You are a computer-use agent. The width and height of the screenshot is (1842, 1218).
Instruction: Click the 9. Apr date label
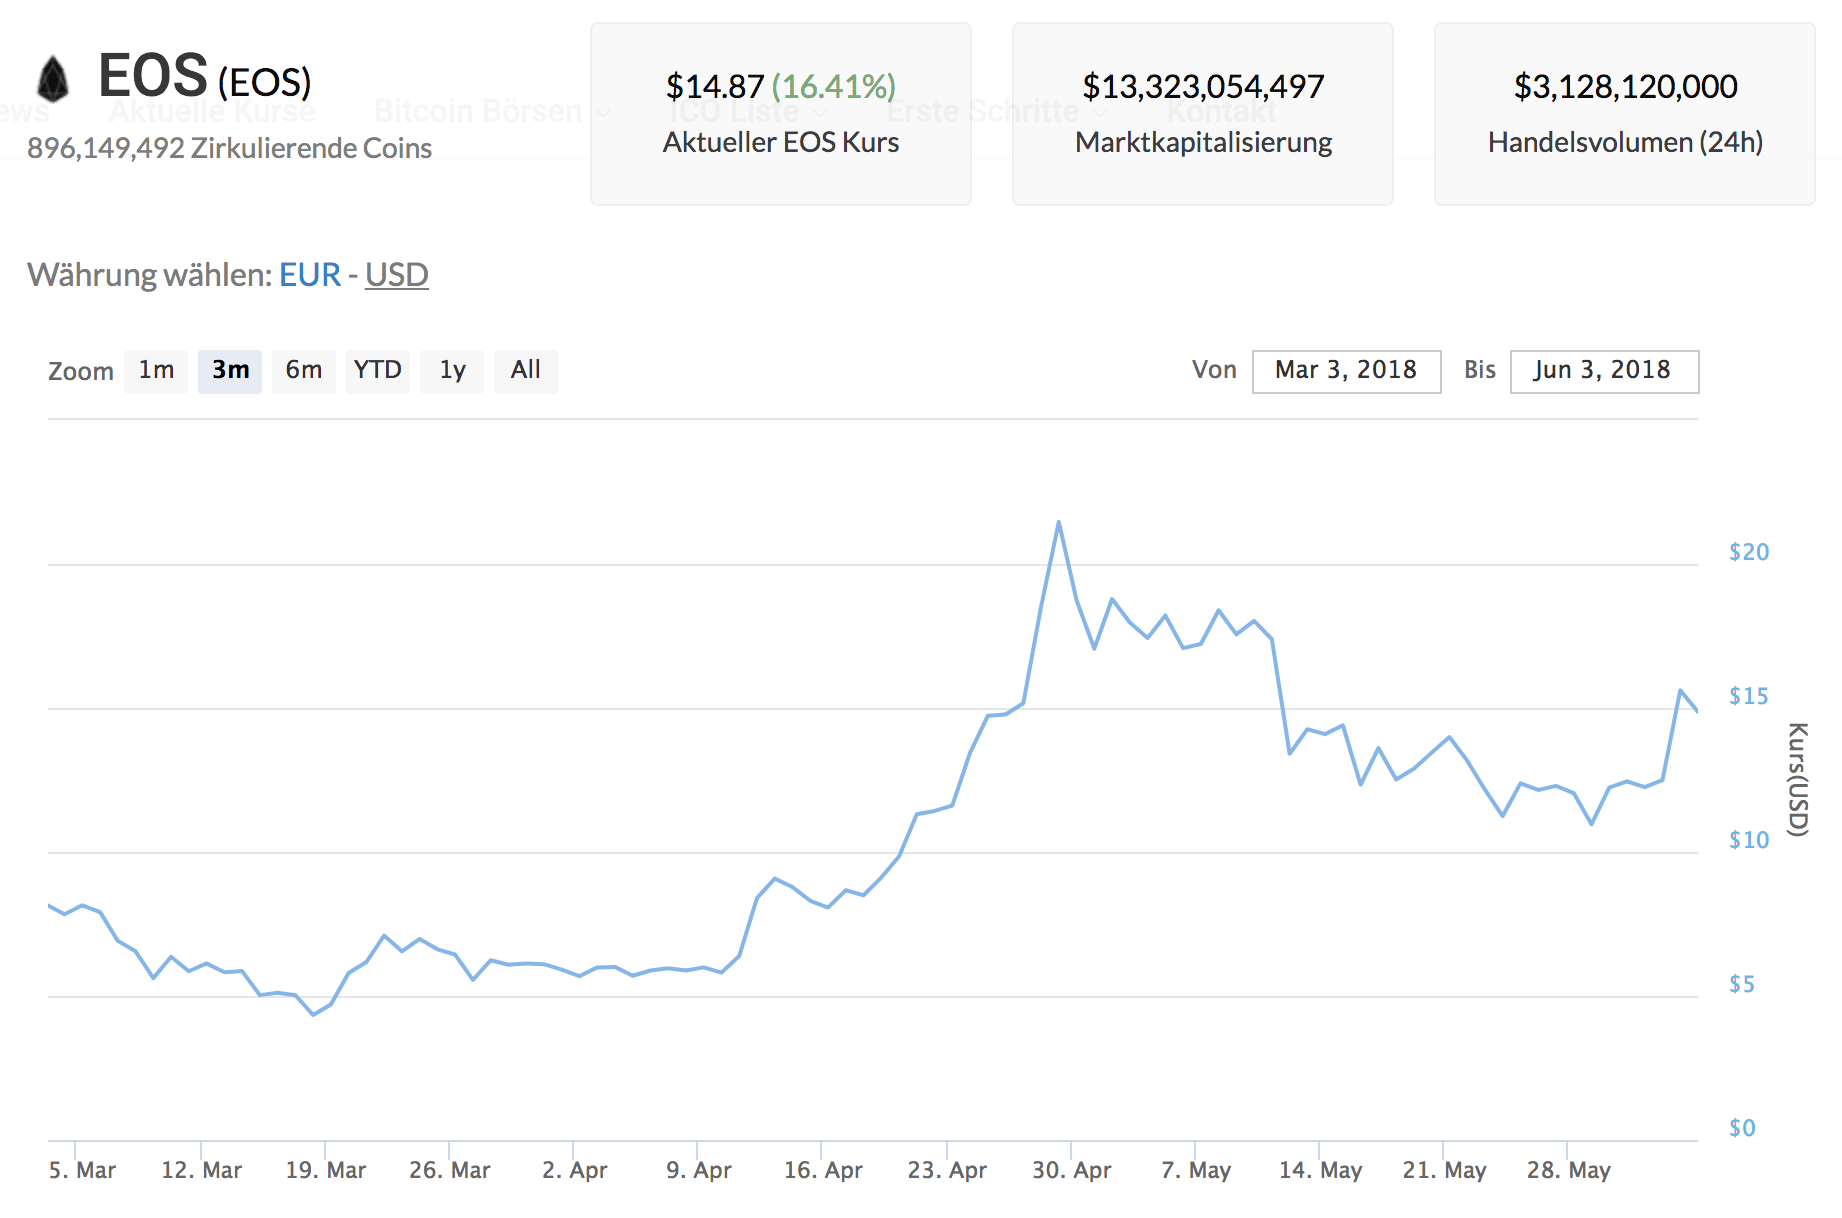pos(699,1170)
